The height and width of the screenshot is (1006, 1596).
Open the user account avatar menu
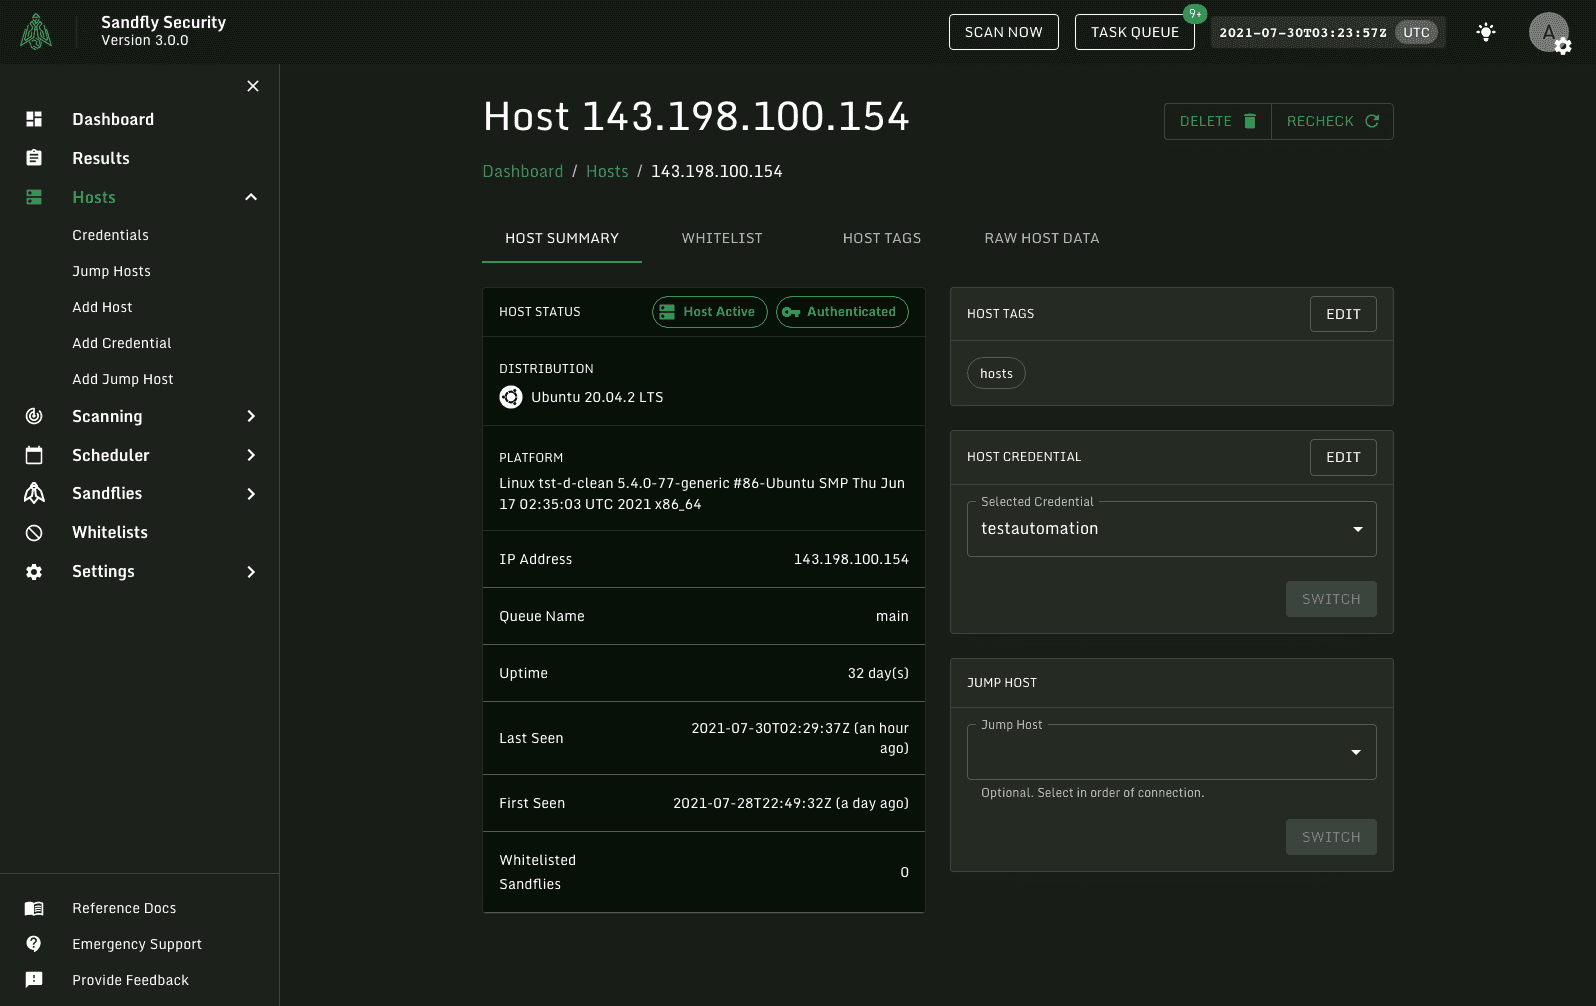pos(1548,32)
